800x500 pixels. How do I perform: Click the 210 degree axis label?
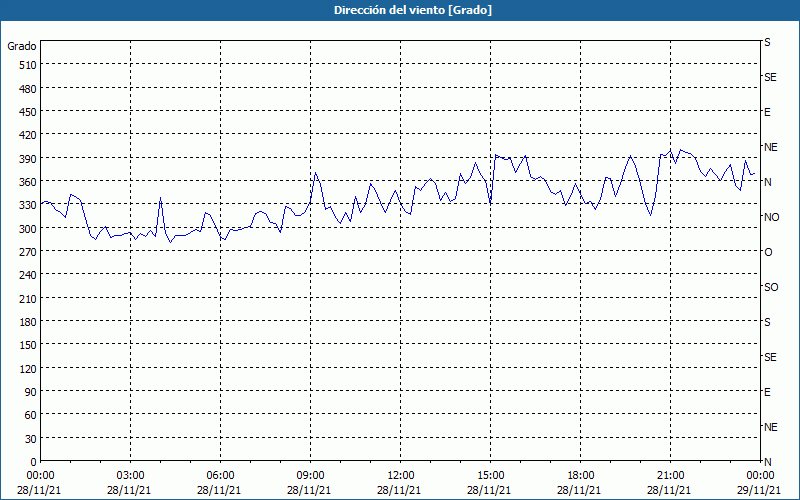(28, 299)
